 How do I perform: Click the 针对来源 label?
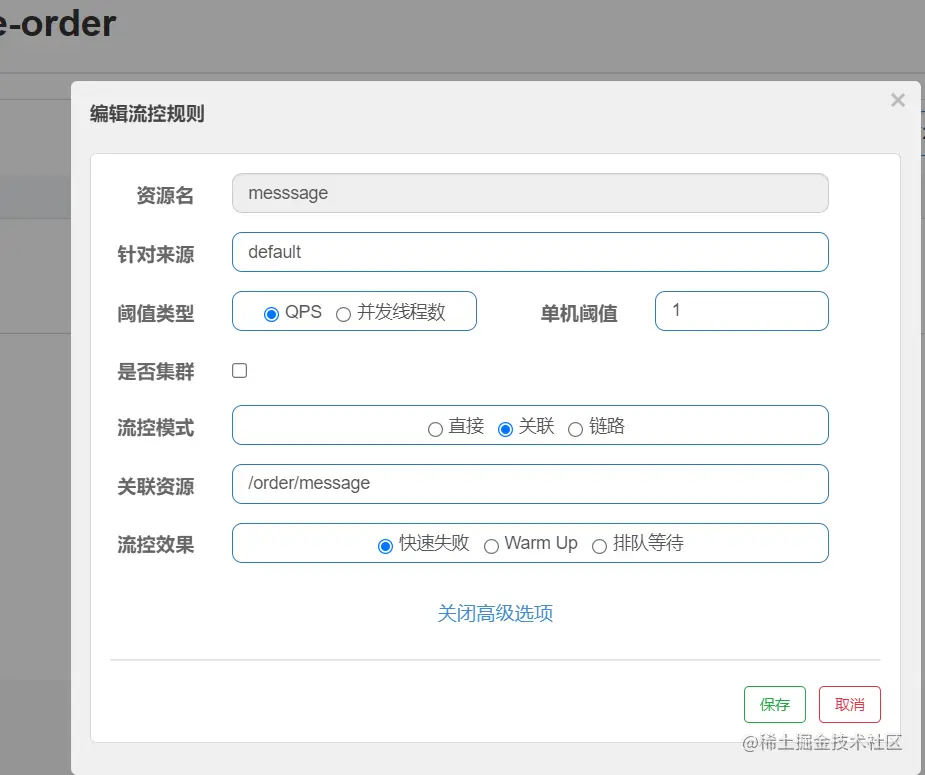click(156, 254)
